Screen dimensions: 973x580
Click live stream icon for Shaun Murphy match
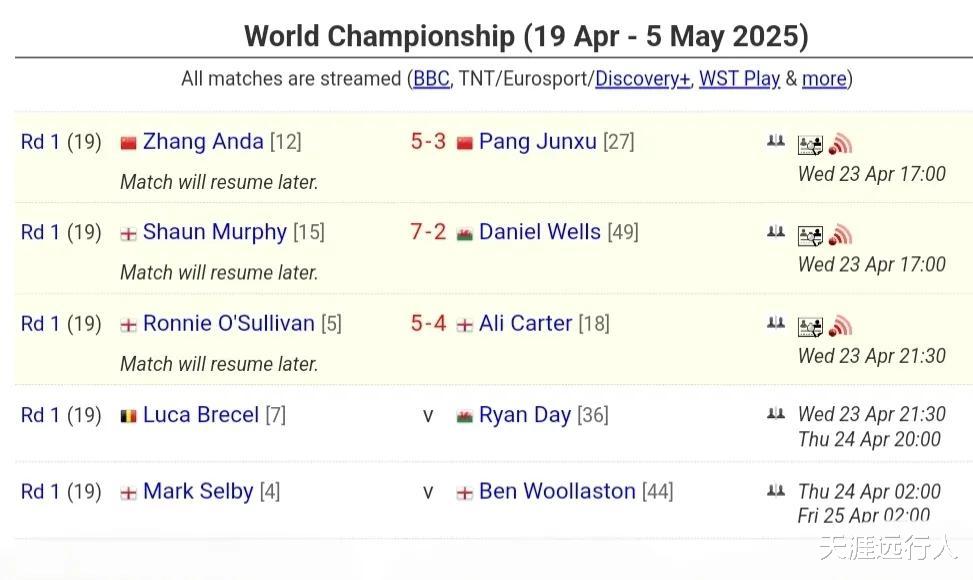(x=840, y=235)
